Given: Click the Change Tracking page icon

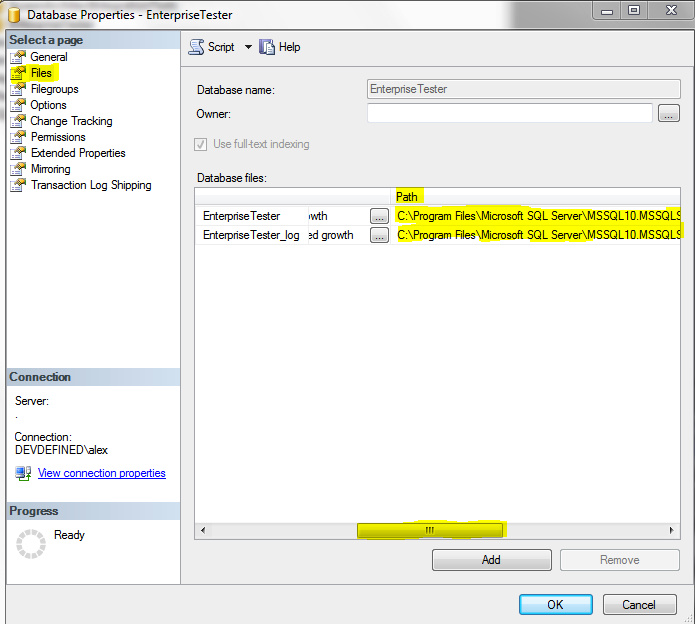Looking at the screenshot, I should [x=18, y=121].
